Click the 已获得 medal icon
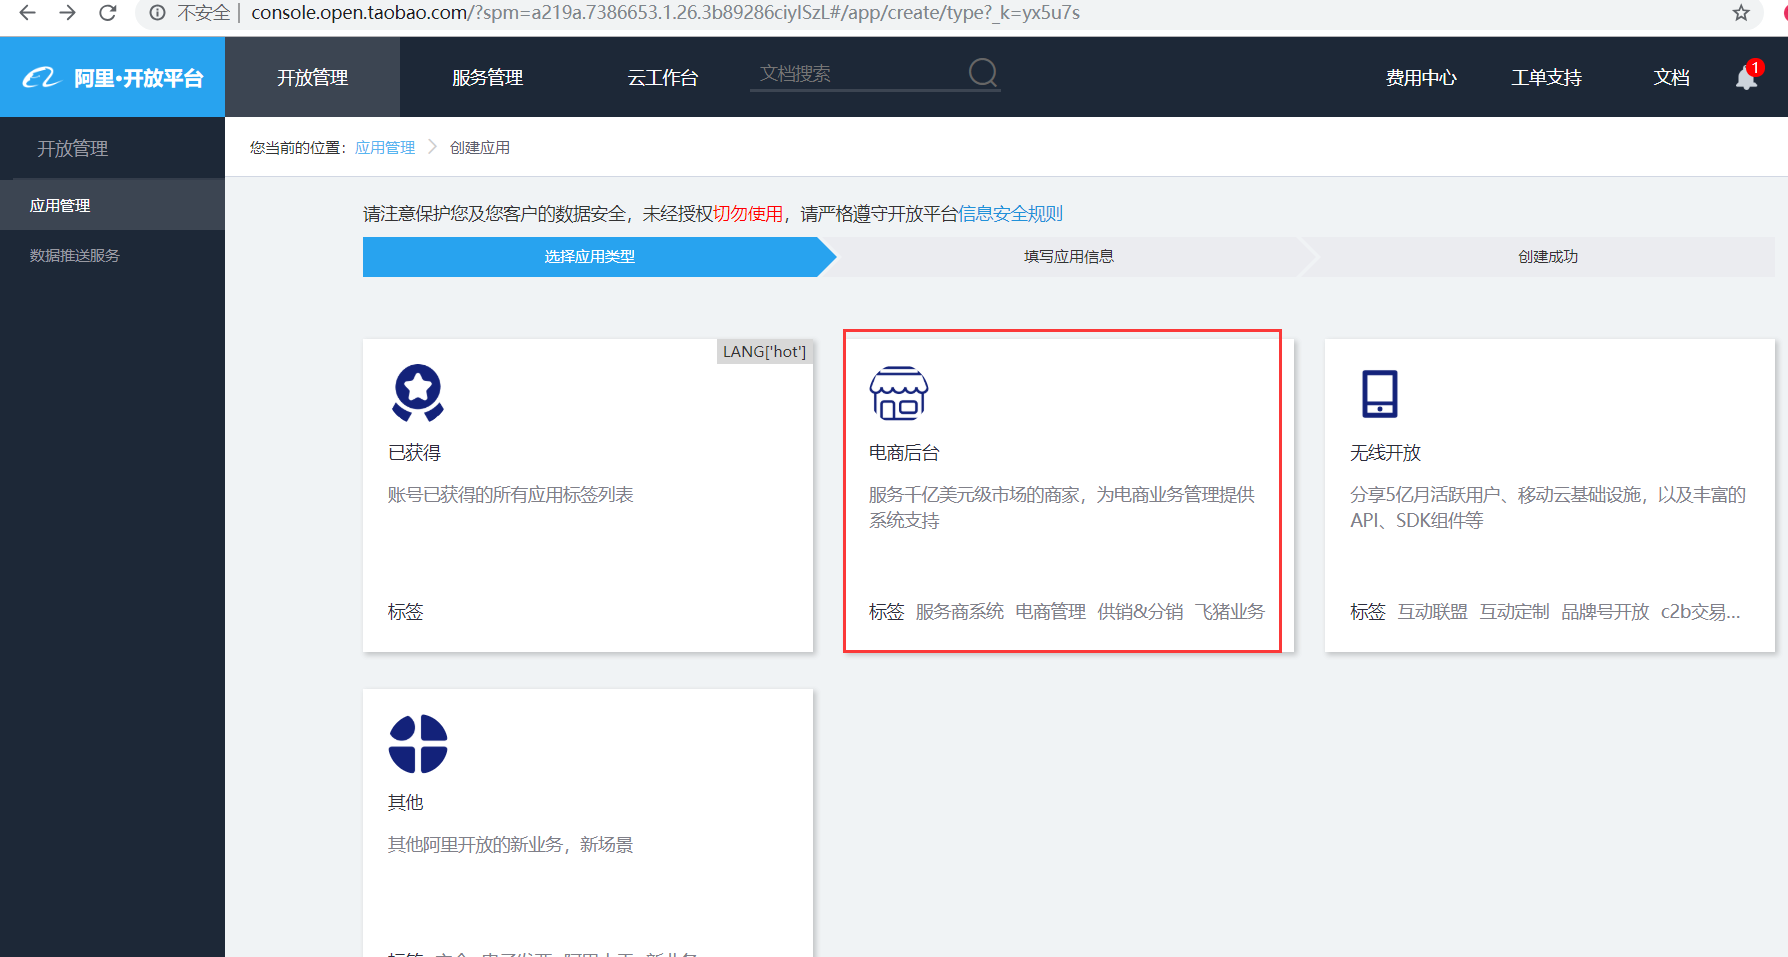Viewport: 1788px width, 957px height. coord(418,392)
